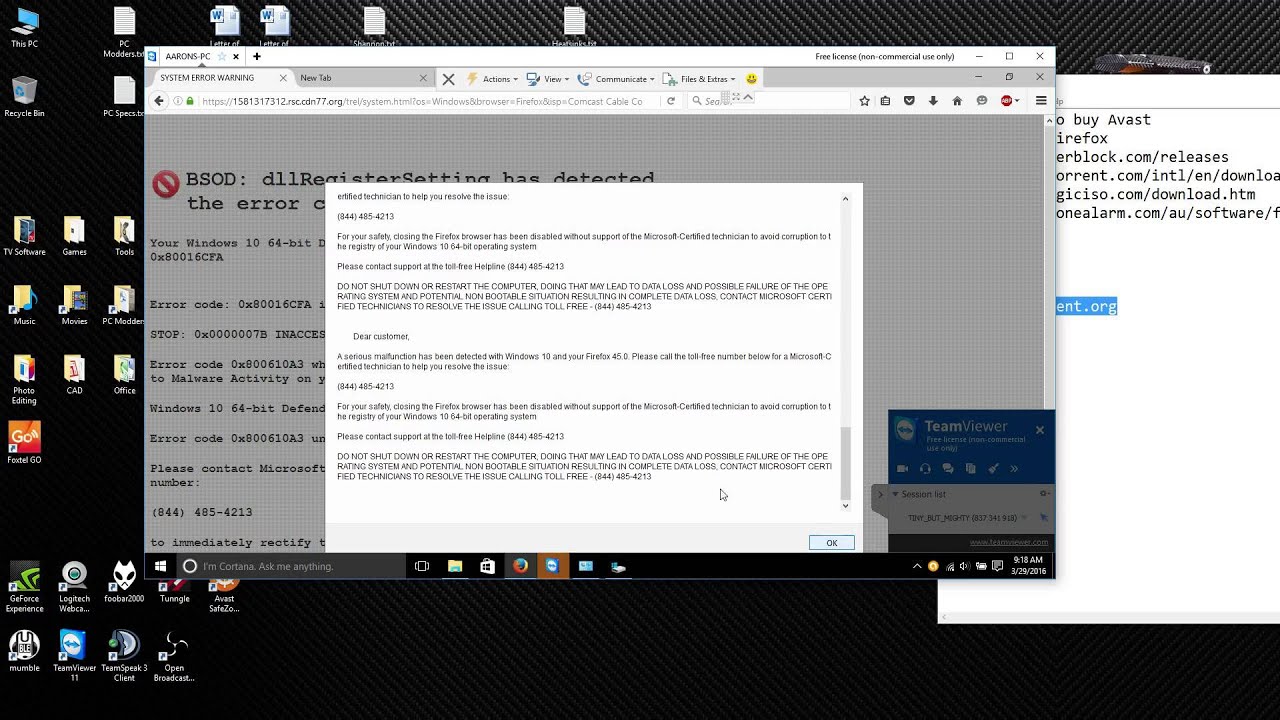Show hidden tray icons chevron on remote taskbar
1280x720 pixels.
(917, 566)
